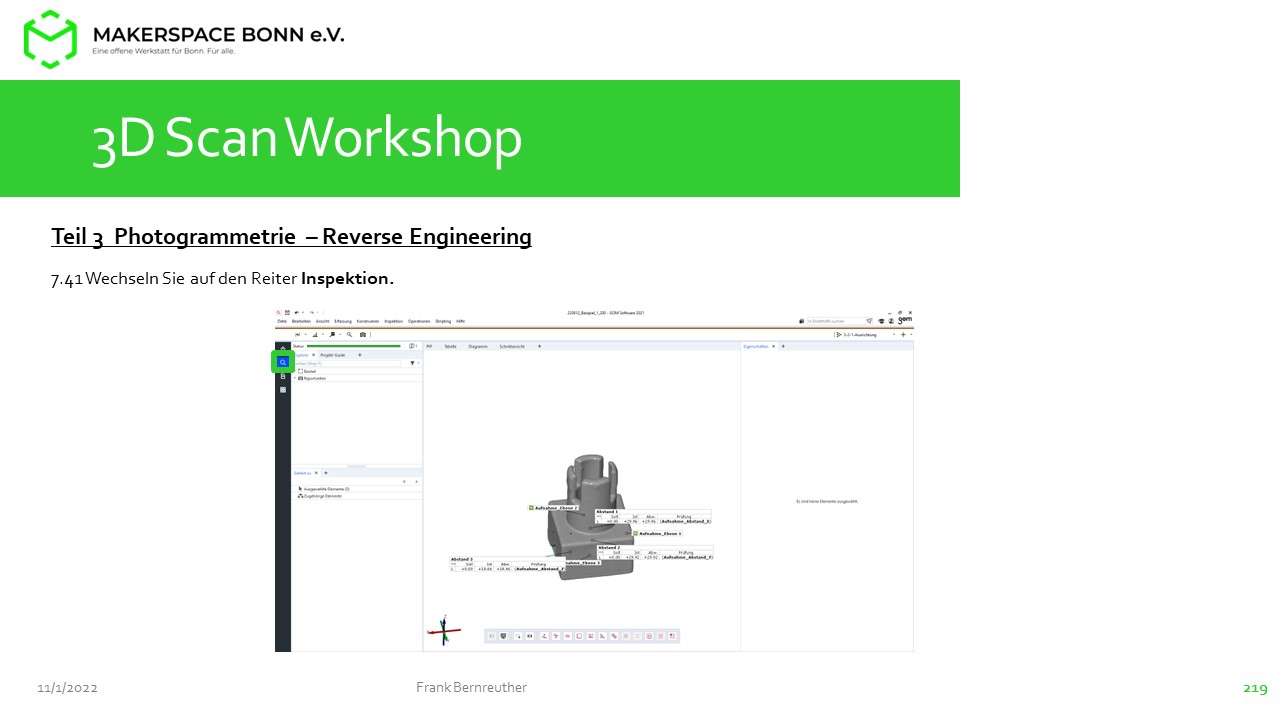Open the Skripting menu
The width and height of the screenshot is (1280, 720).
click(x=443, y=321)
